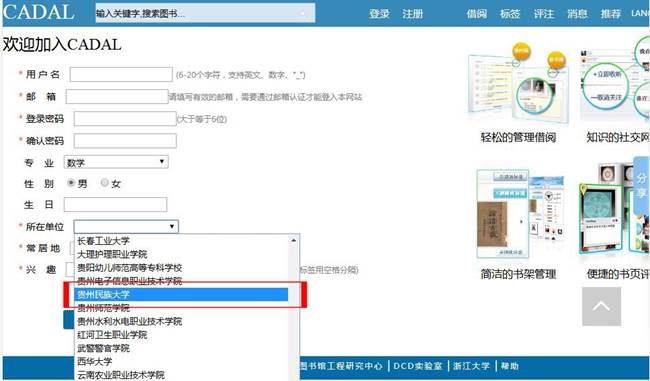Open the 简洁的书架管理 feature image
Viewport: 650px width, 381px height.
coord(520,214)
